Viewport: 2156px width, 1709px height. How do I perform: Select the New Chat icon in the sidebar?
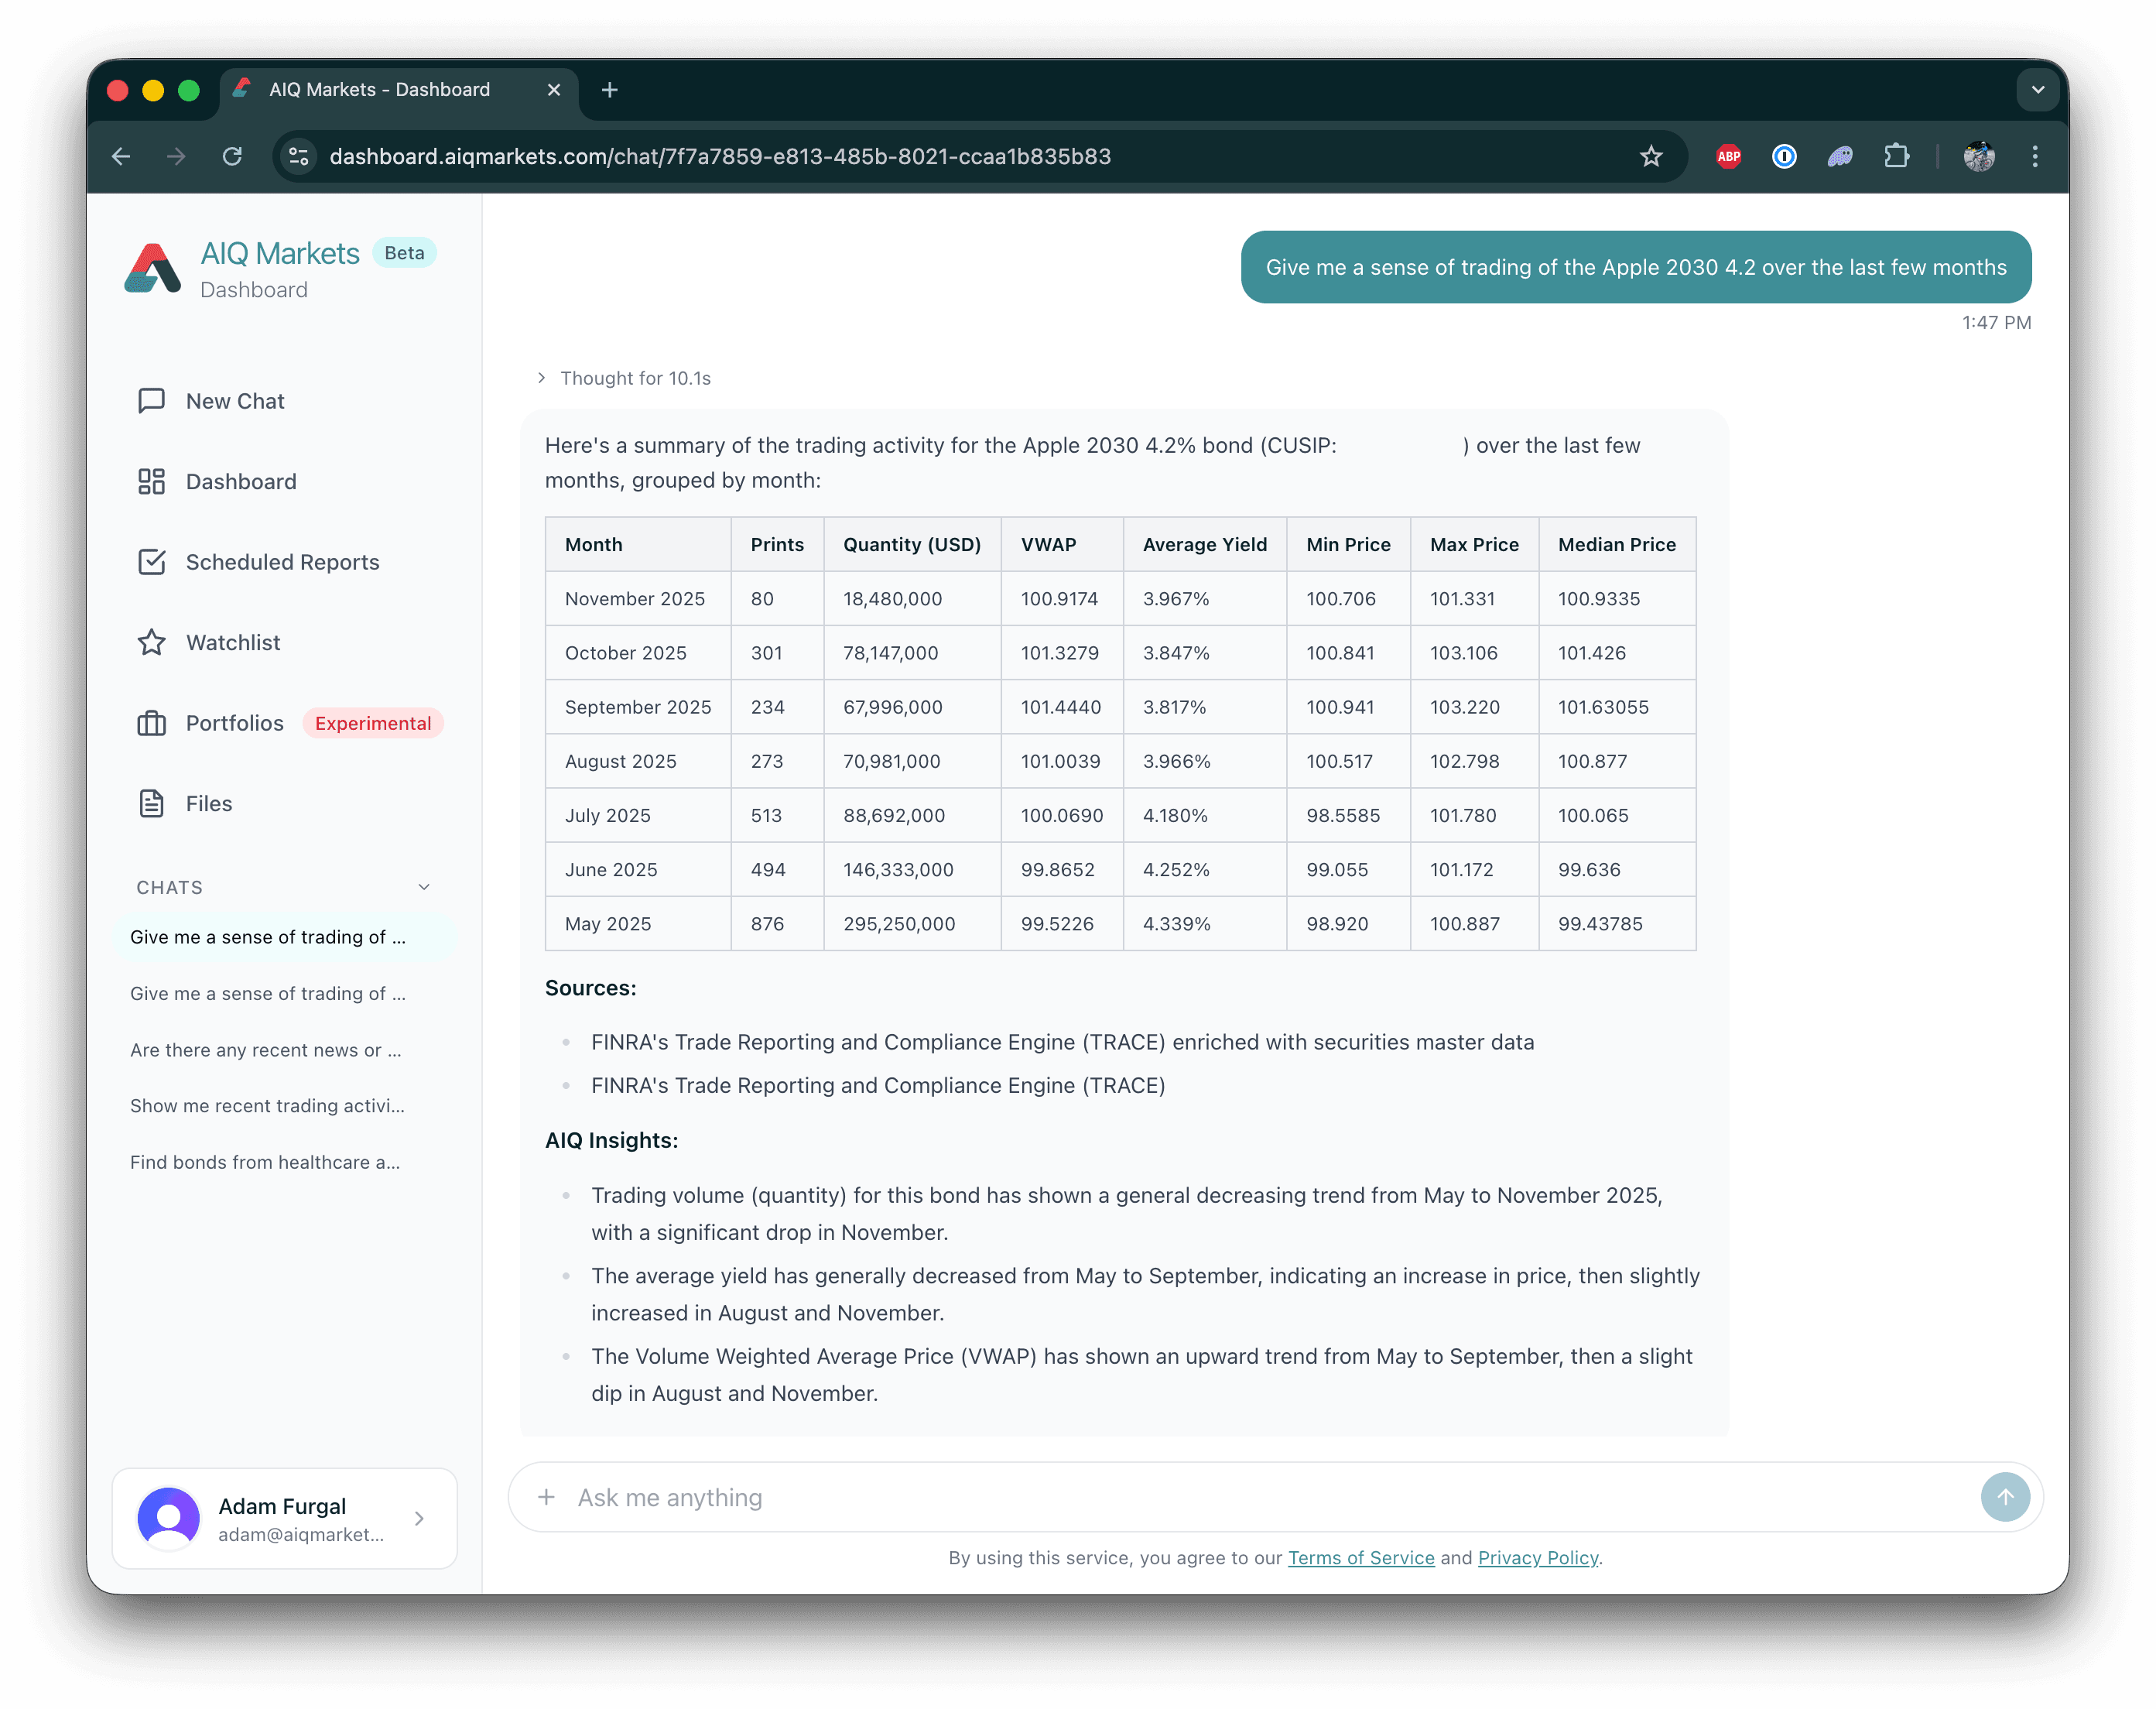click(x=151, y=400)
